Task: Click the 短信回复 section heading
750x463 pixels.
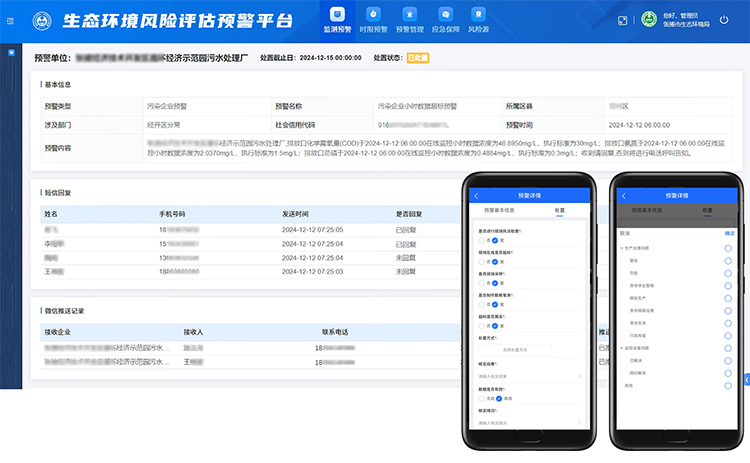Action: click(x=58, y=193)
